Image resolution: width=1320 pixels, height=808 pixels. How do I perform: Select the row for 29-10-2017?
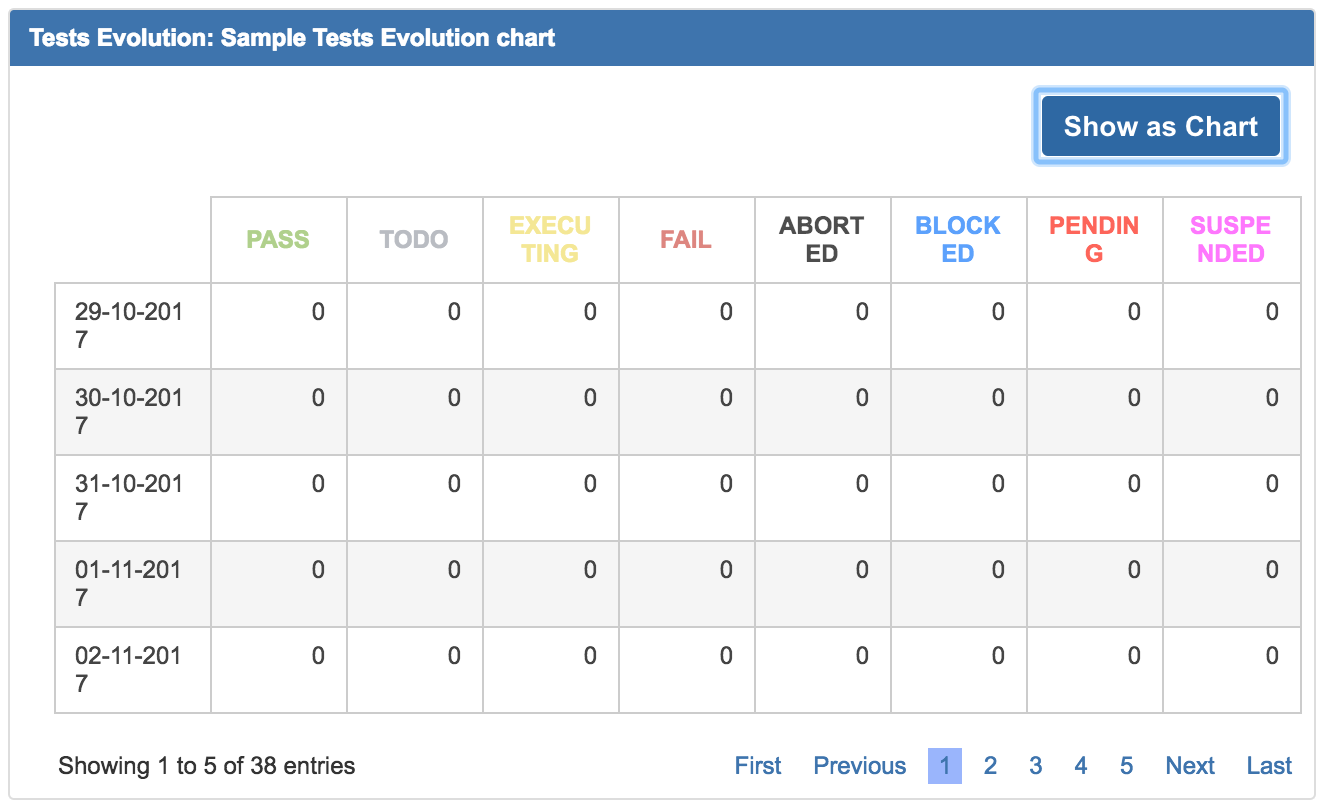coord(131,325)
